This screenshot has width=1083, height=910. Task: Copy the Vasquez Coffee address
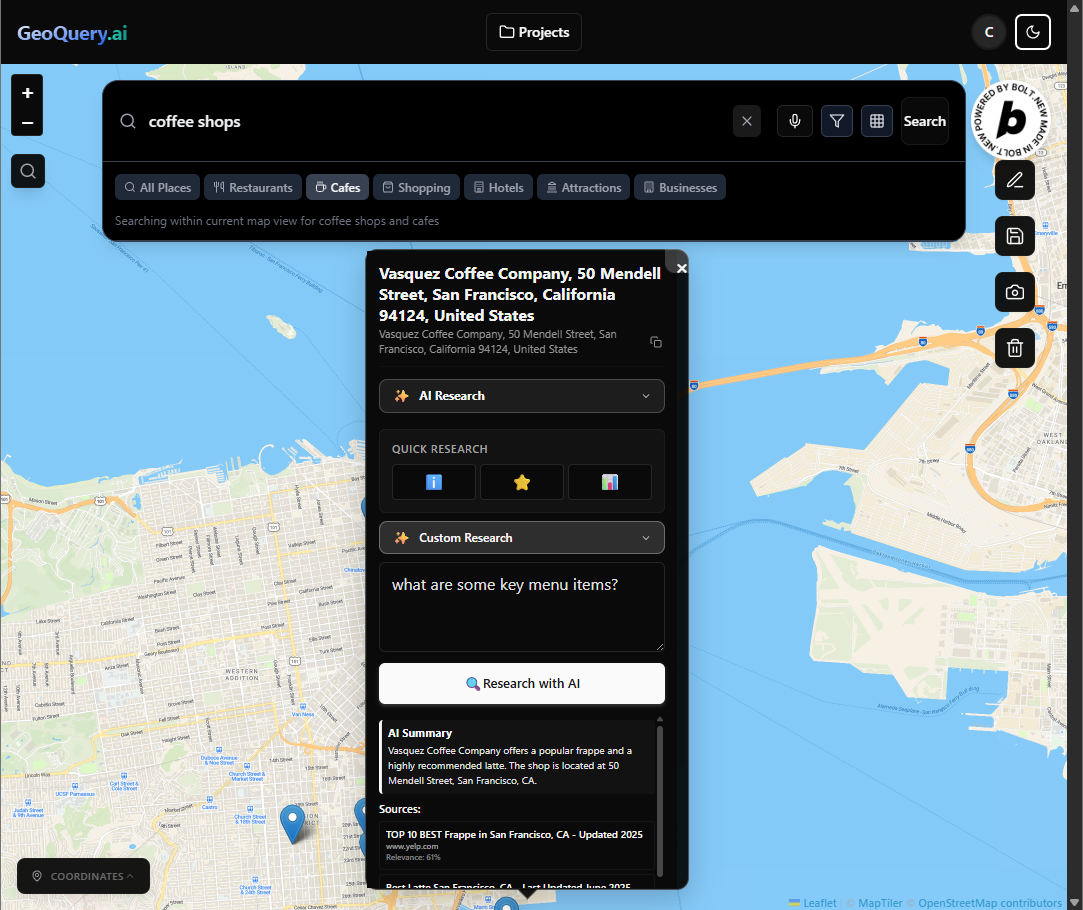click(x=656, y=342)
